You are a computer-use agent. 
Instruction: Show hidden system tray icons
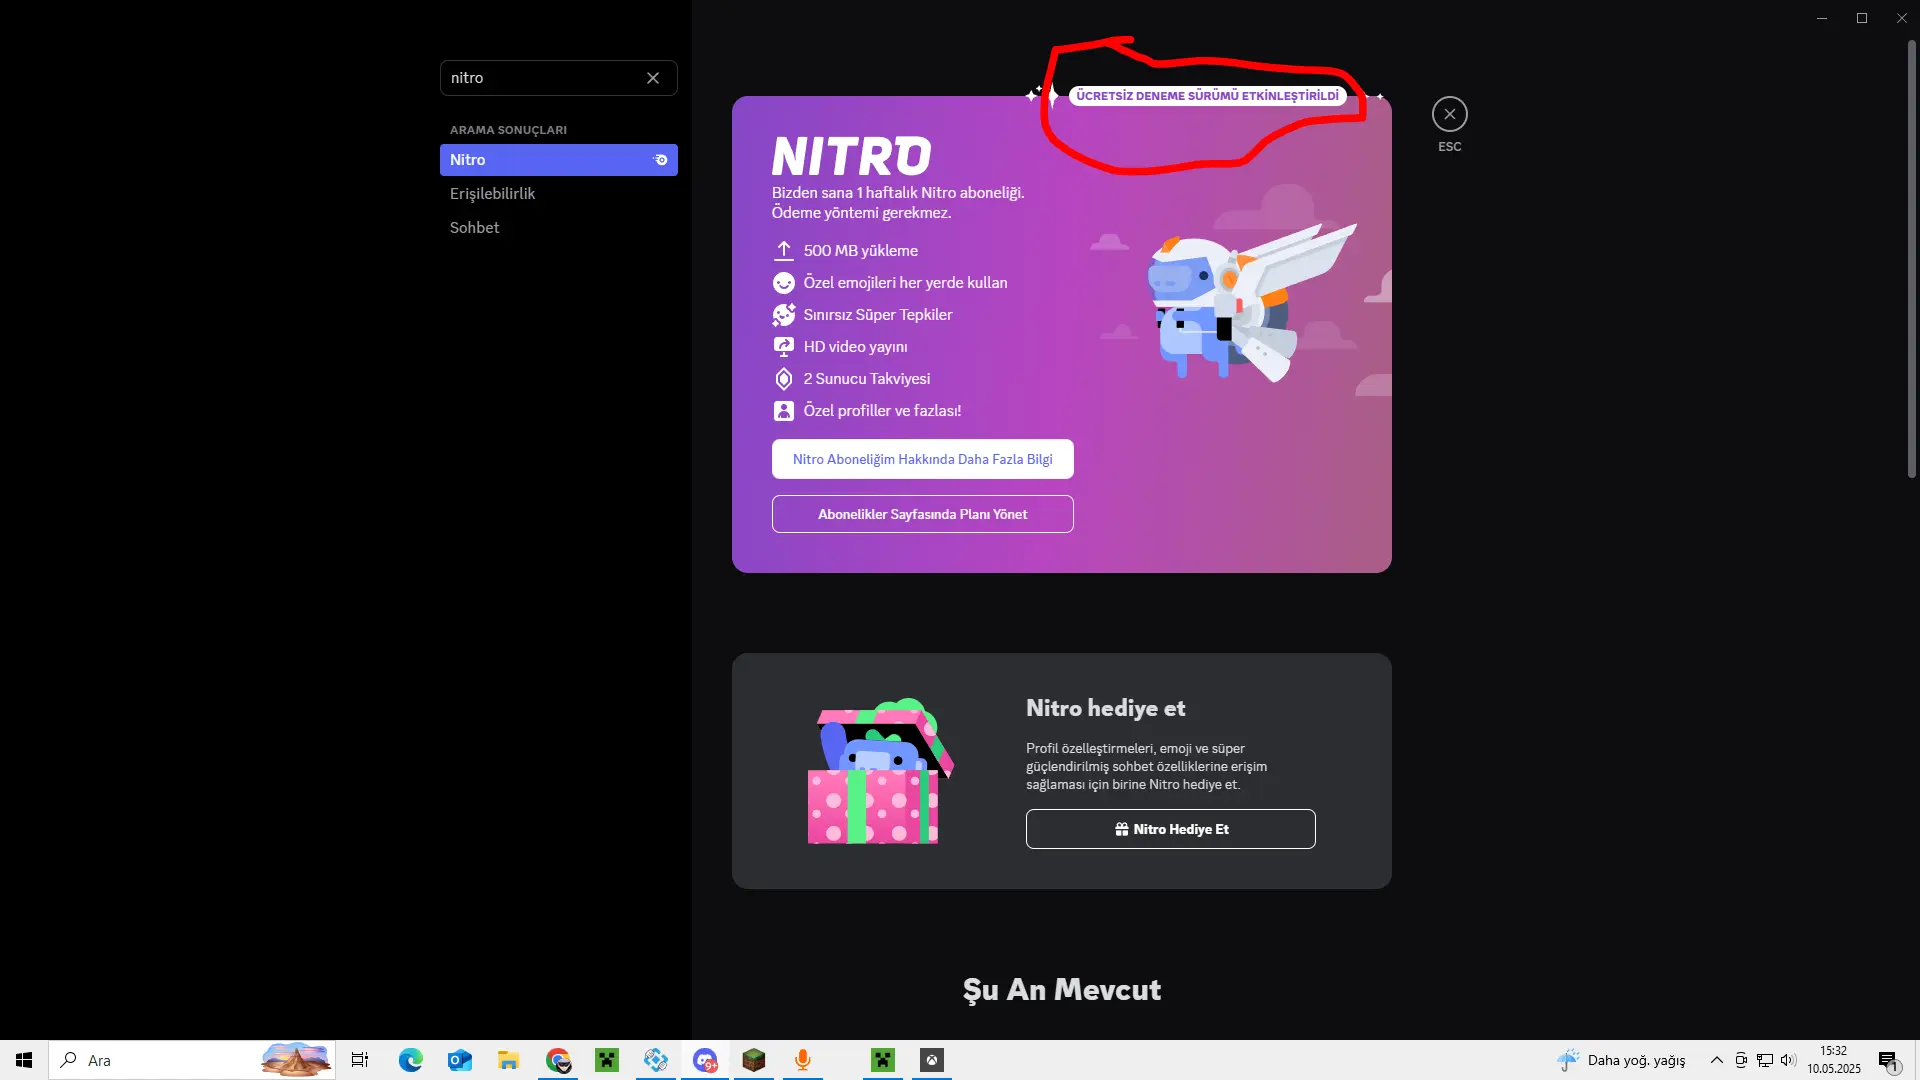1717,1060
